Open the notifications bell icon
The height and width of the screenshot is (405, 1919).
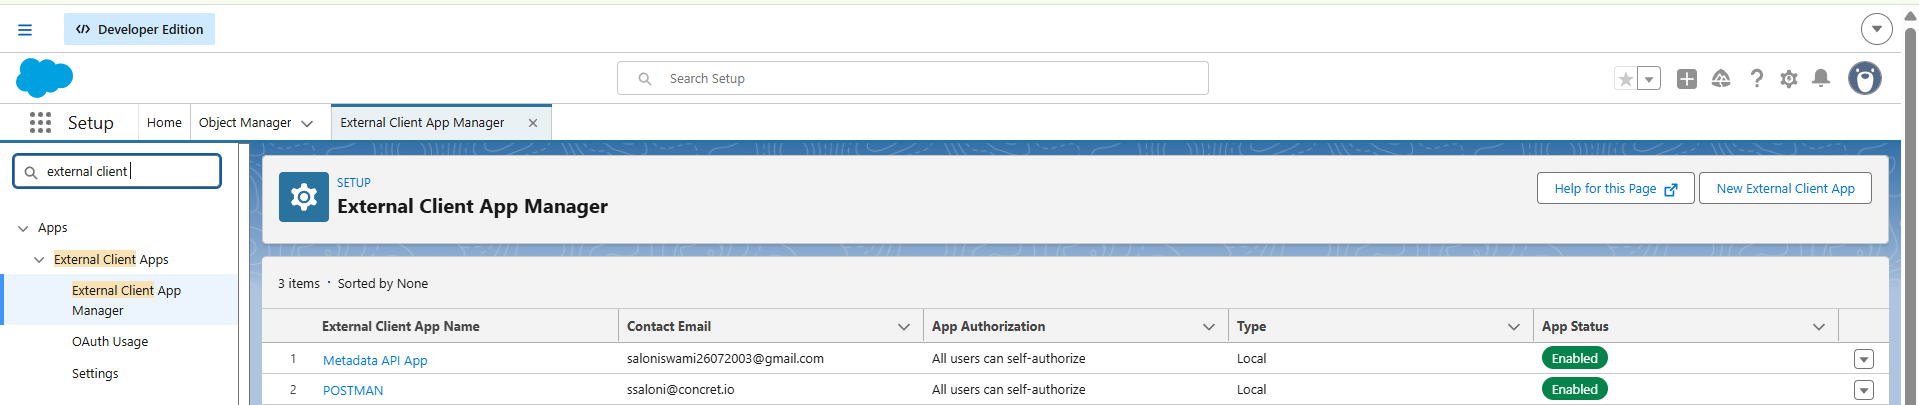click(x=1822, y=78)
